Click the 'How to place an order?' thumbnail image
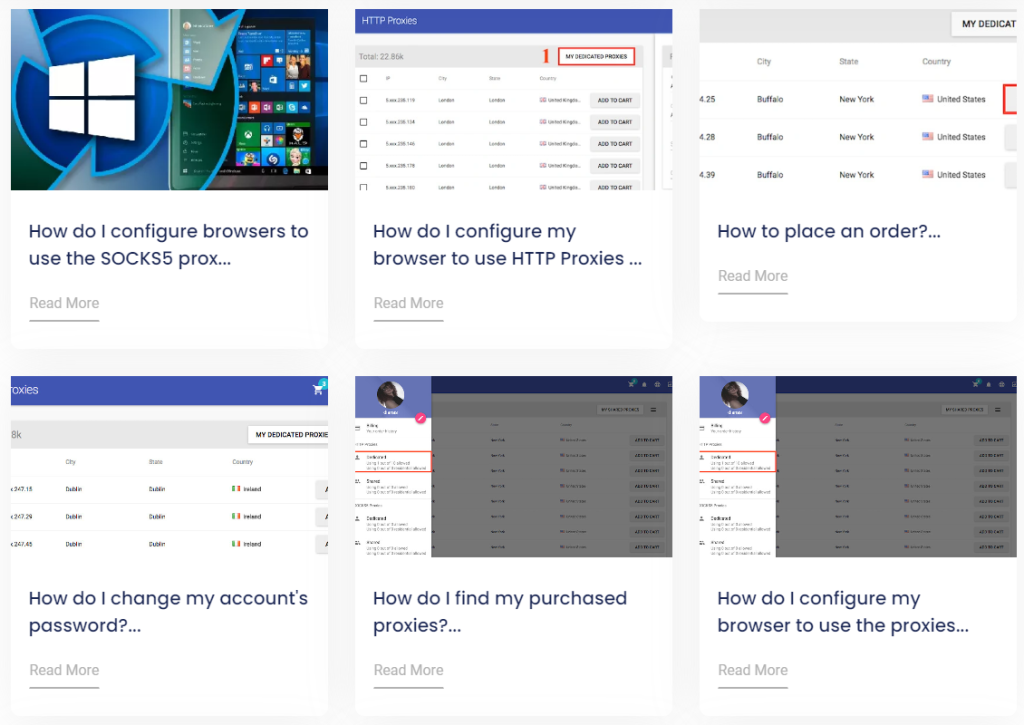 point(857,100)
